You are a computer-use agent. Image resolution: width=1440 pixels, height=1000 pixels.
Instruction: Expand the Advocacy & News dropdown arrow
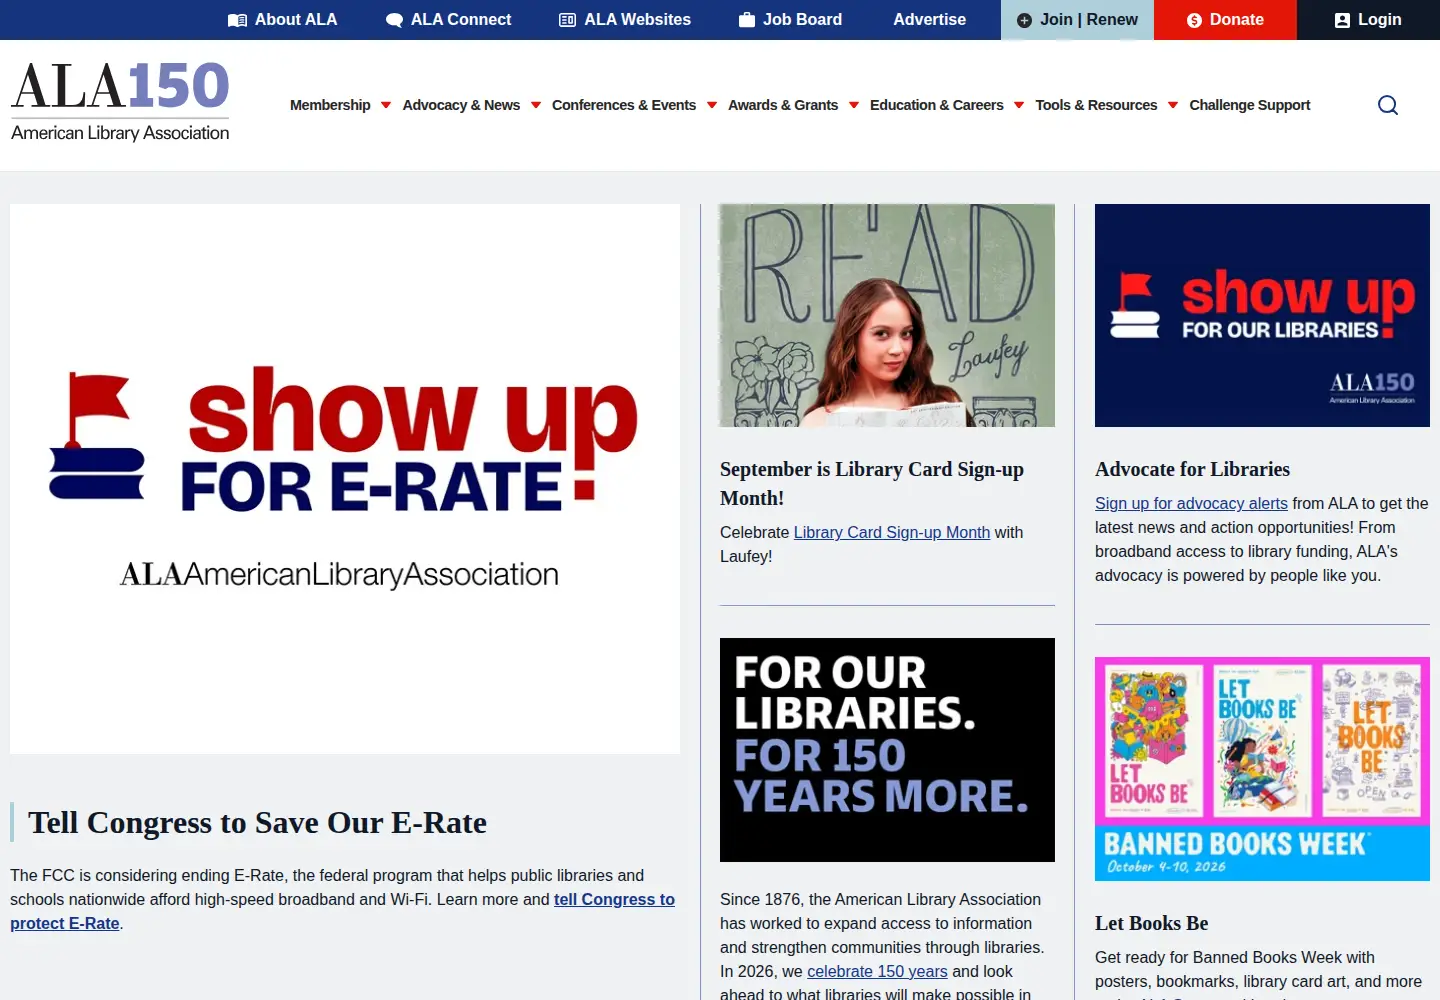[536, 105]
